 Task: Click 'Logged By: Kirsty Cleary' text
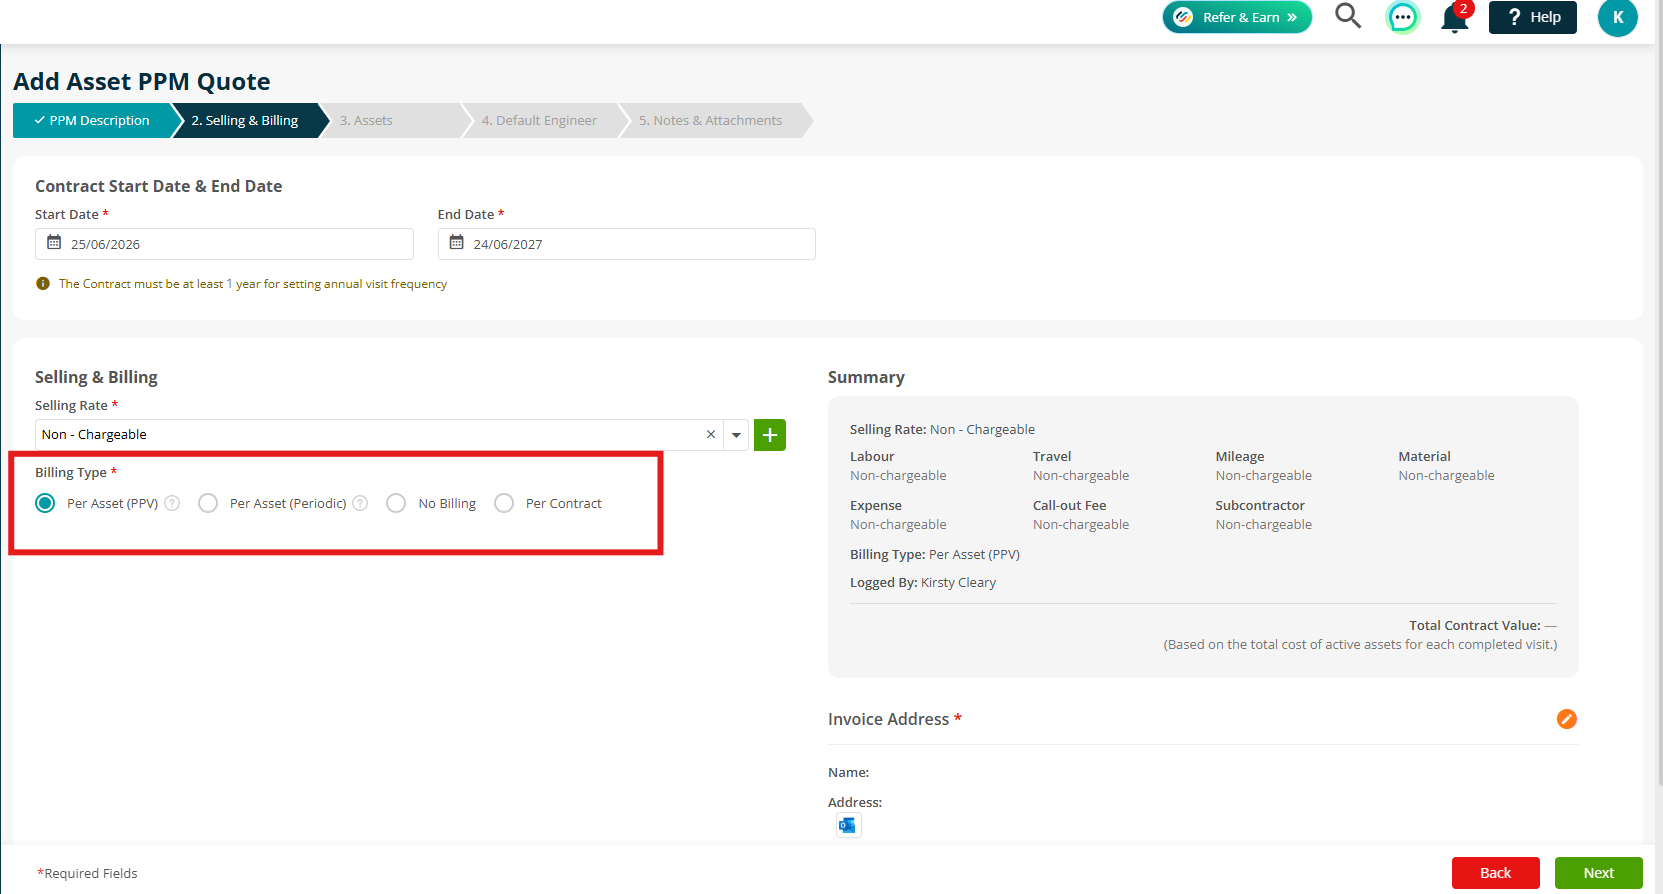tap(923, 582)
